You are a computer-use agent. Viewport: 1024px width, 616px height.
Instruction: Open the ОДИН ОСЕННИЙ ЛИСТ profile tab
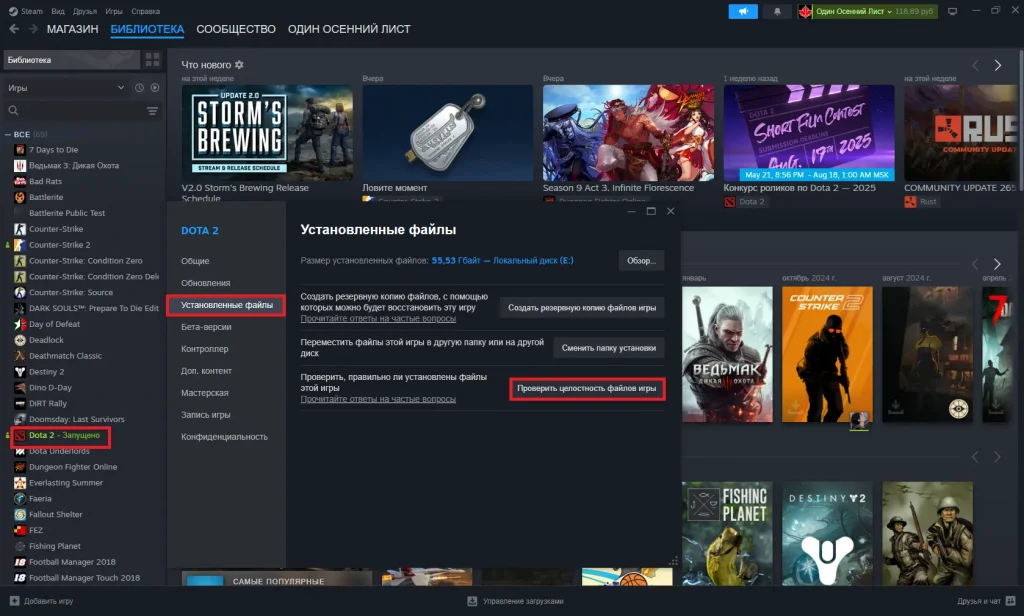point(349,29)
